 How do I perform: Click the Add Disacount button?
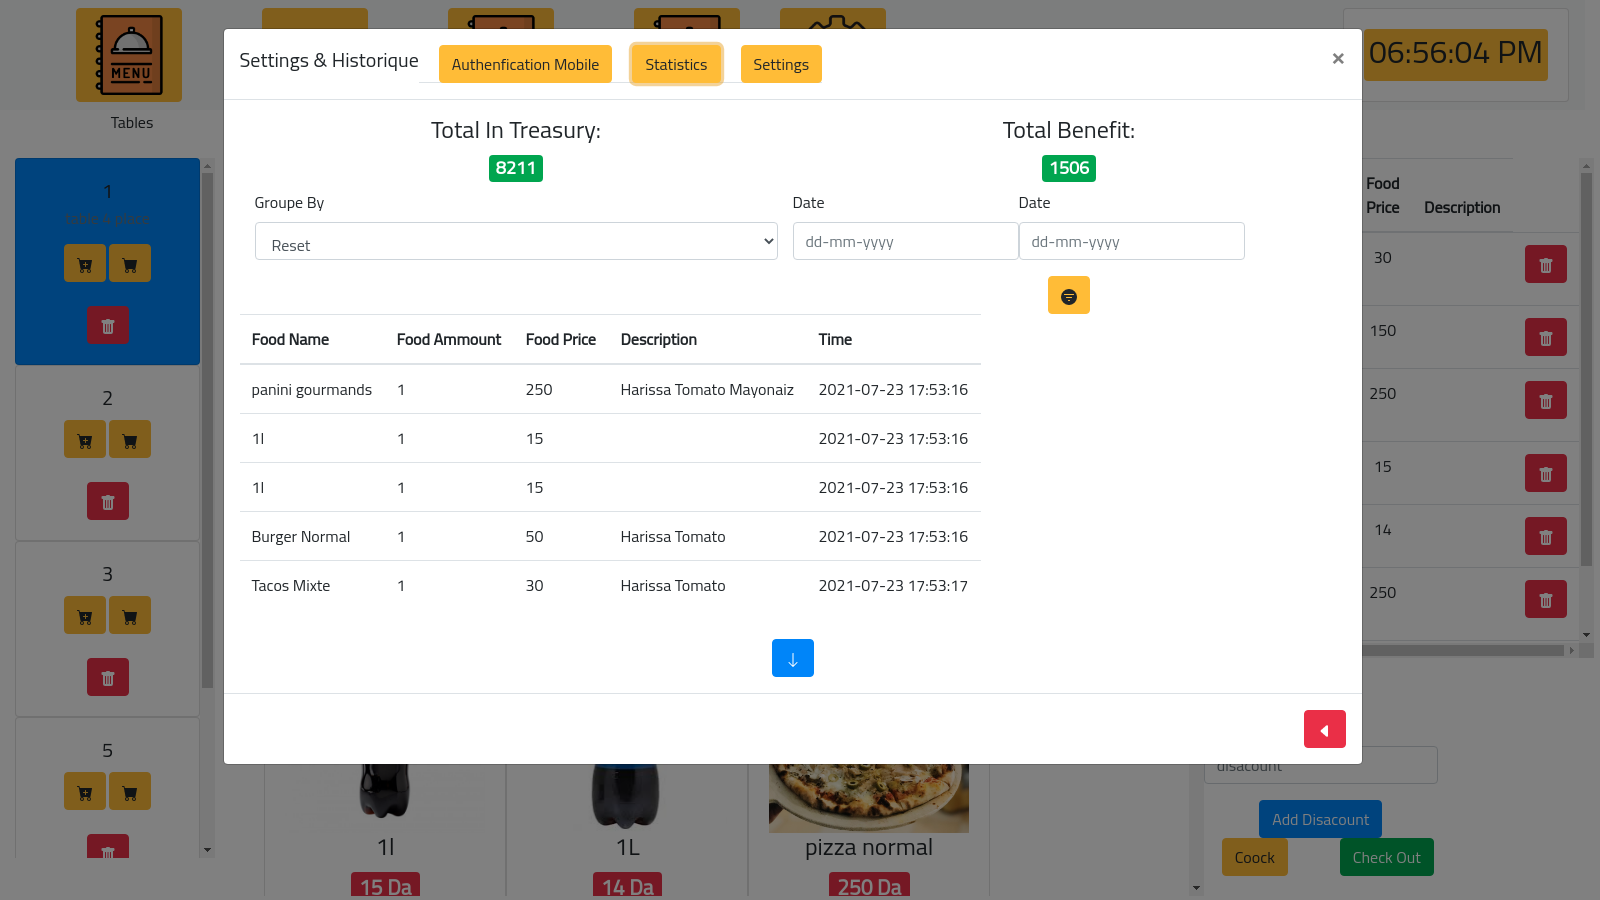click(1320, 819)
